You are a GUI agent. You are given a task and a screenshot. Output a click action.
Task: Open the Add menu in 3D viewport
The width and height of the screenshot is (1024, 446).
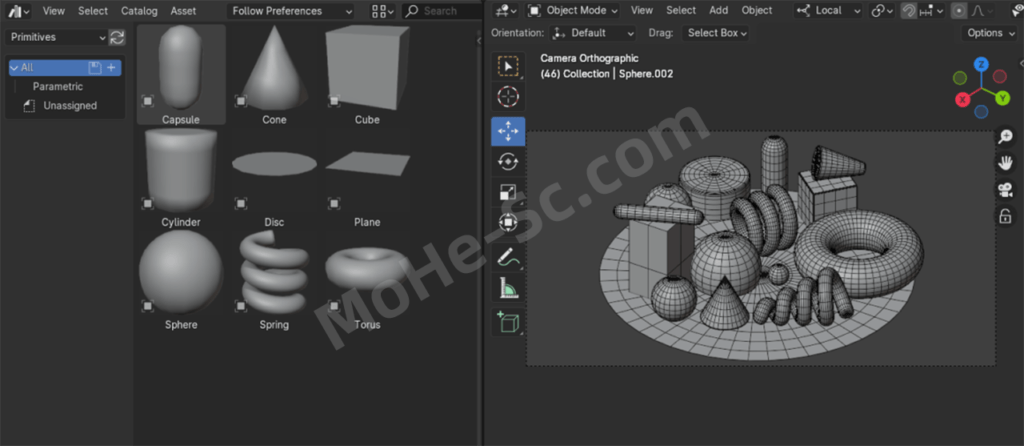pos(718,11)
